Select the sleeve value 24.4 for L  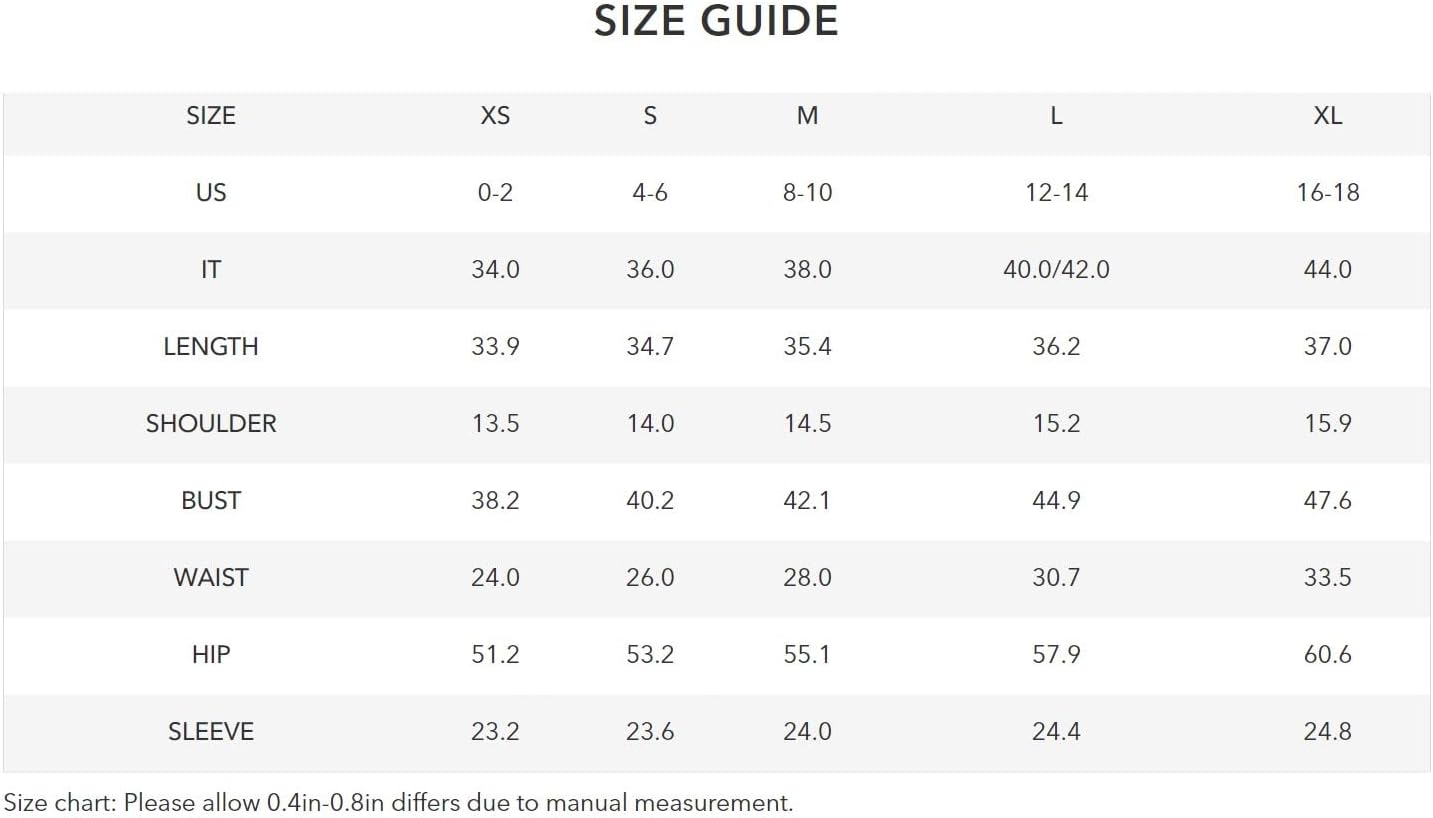coord(1056,731)
